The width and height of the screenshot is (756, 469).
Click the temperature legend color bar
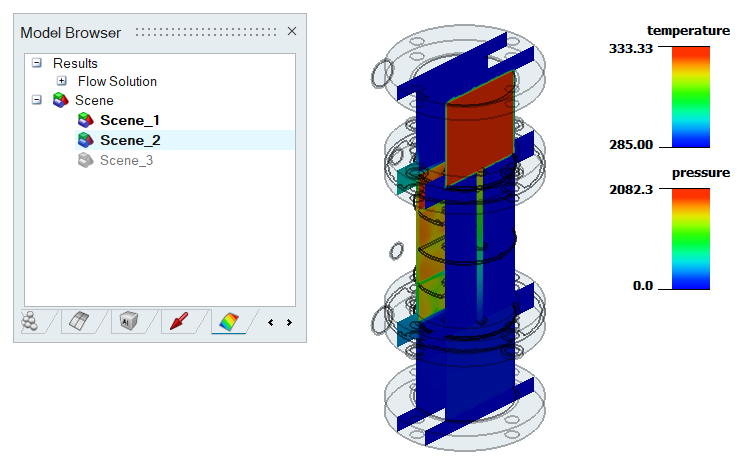(x=691, y=96)
